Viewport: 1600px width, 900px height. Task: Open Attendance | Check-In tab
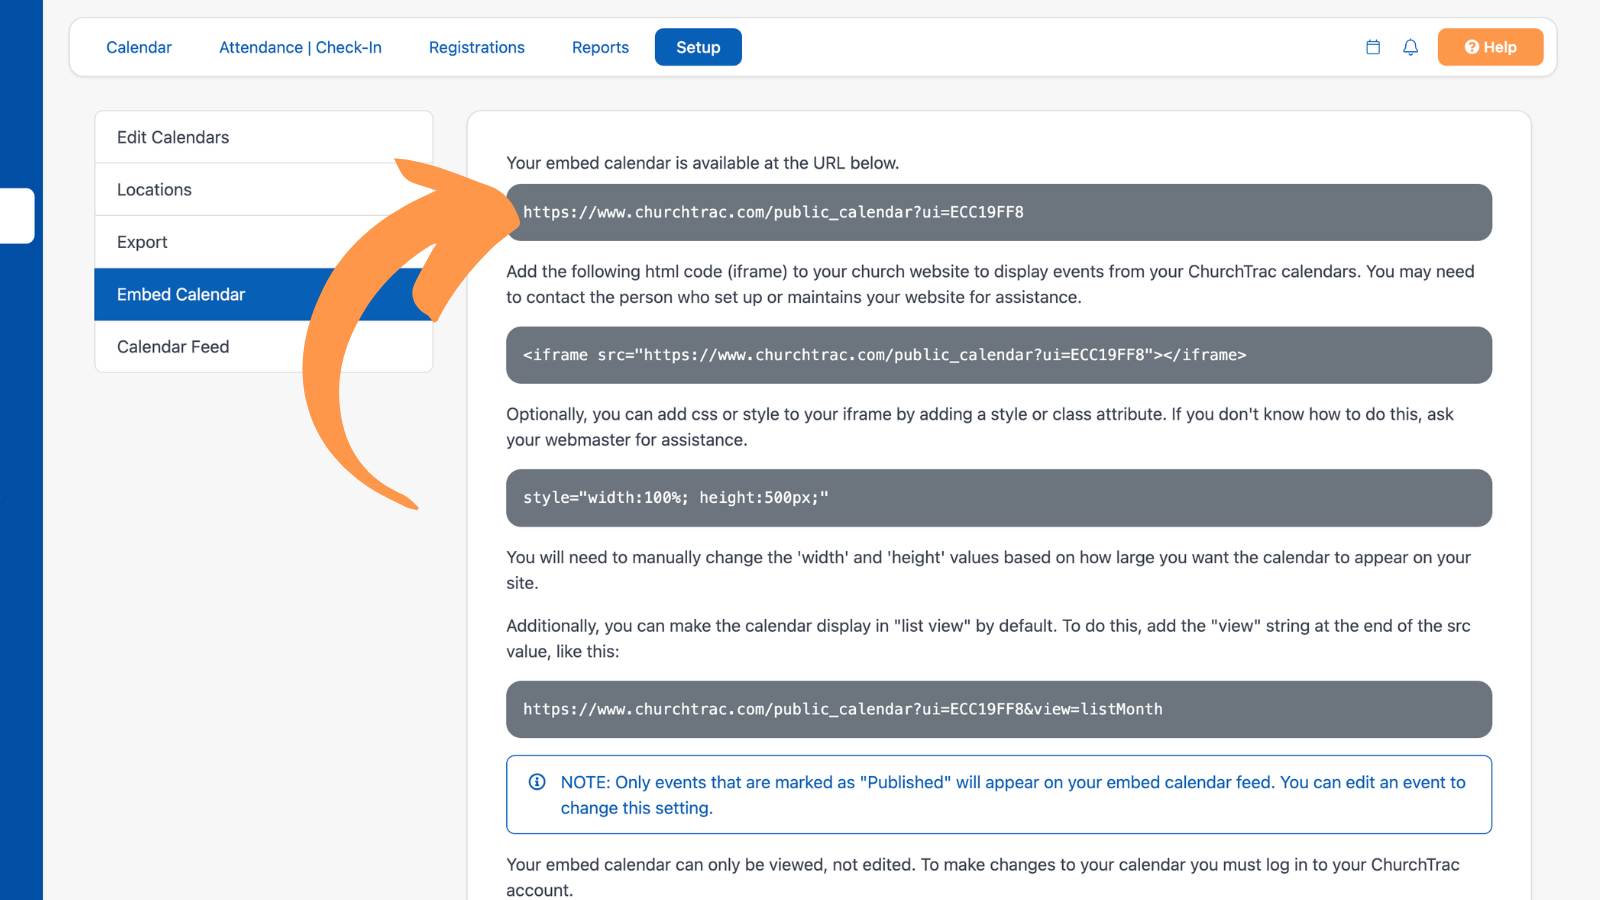(300, 47)
